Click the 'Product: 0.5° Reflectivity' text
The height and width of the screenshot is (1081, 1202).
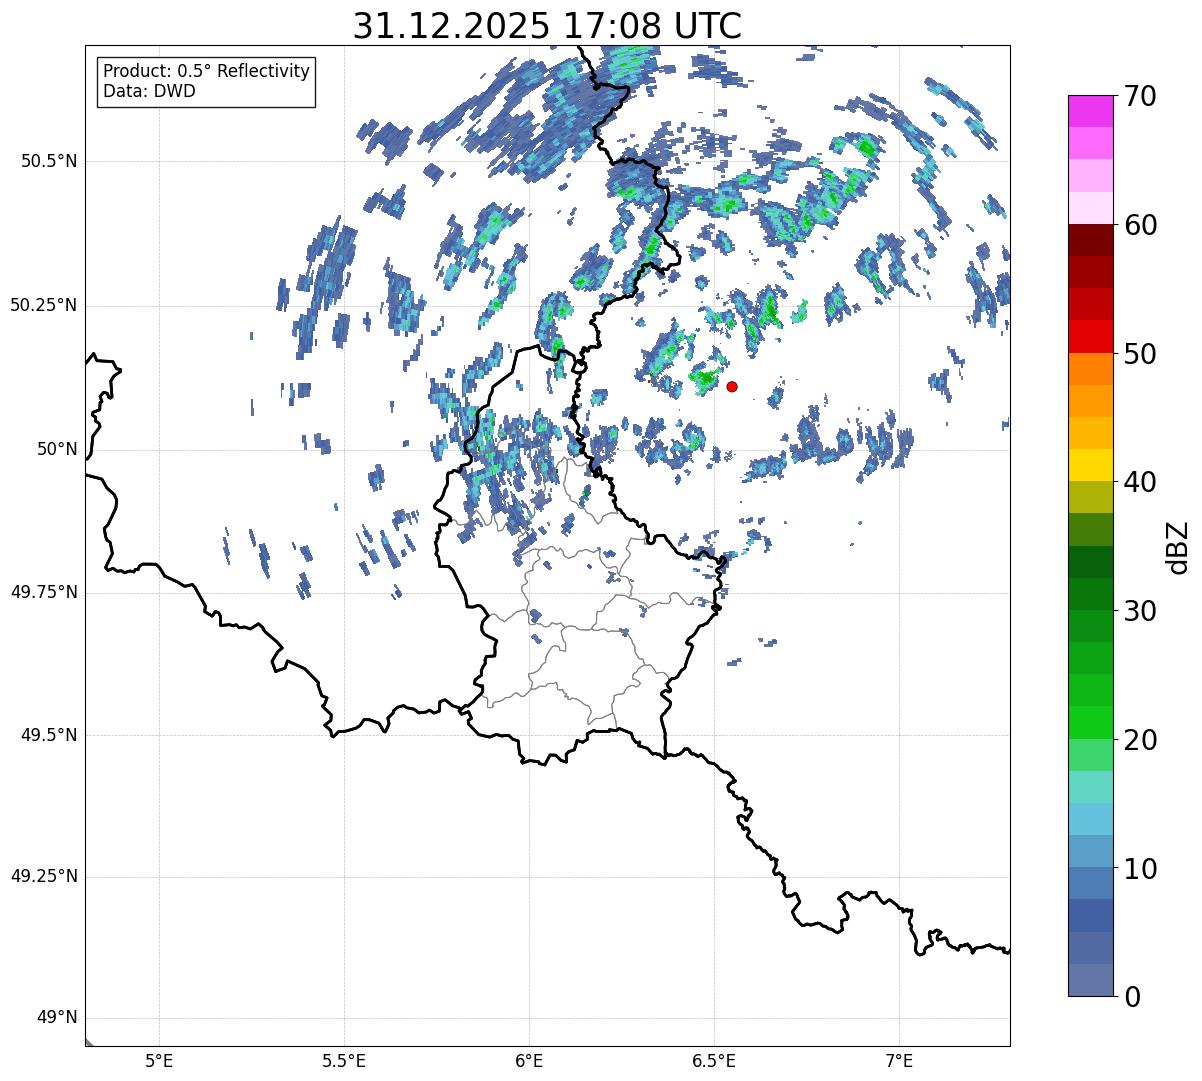coord(206,72)
